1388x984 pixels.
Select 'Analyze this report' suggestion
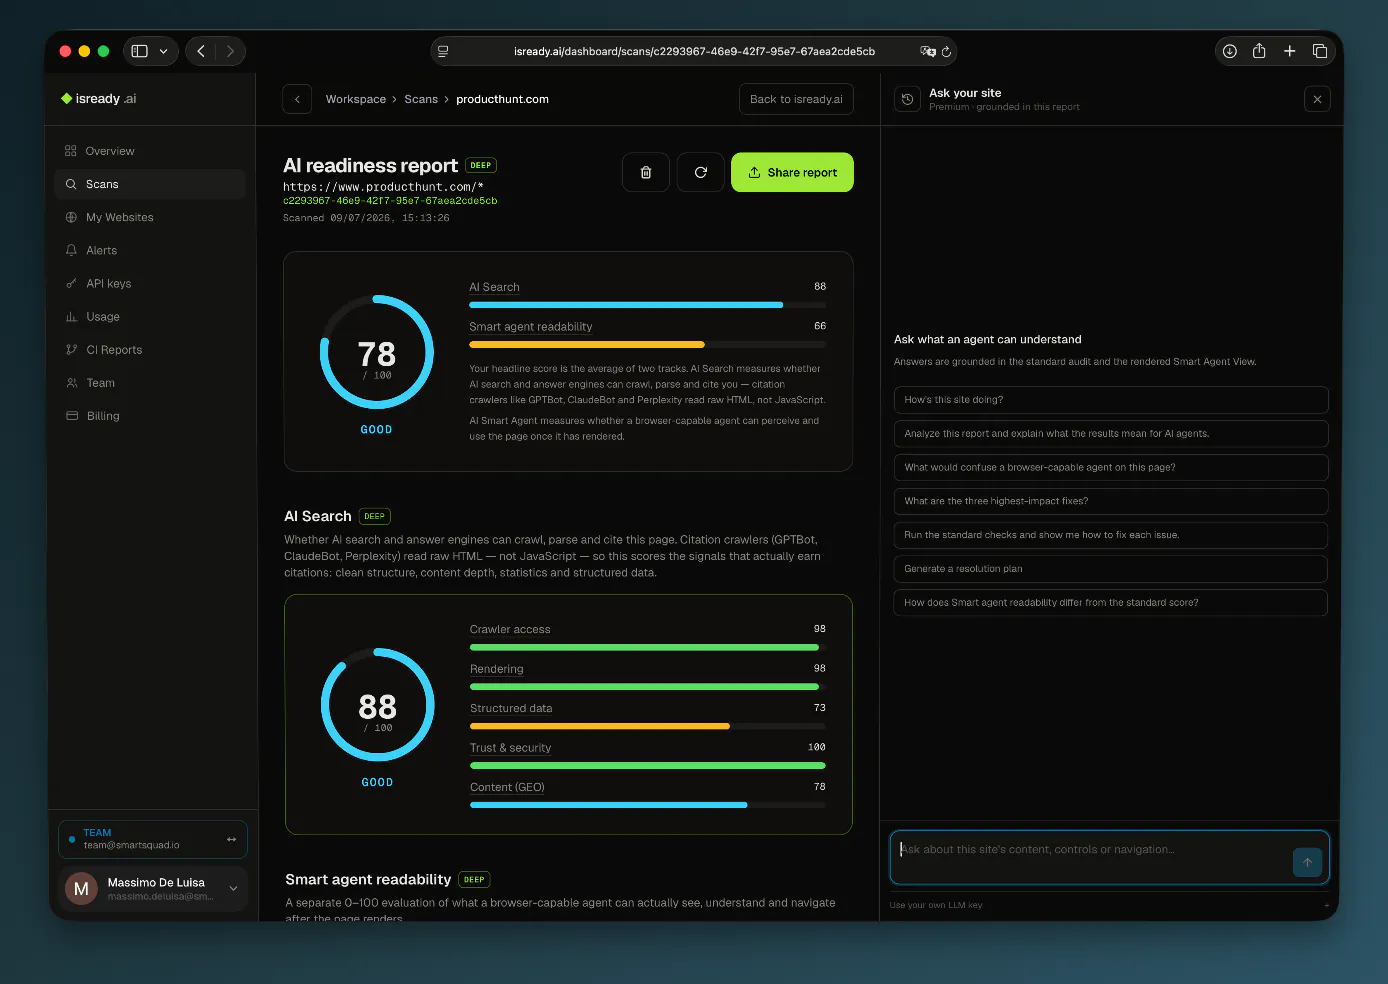1110,433
